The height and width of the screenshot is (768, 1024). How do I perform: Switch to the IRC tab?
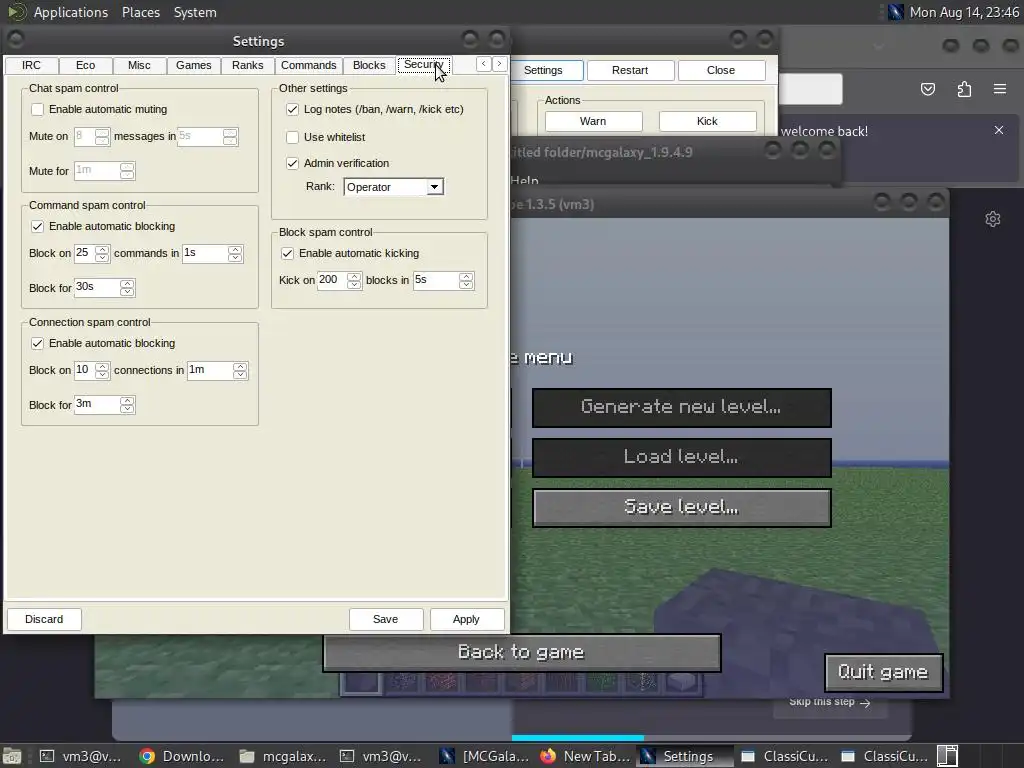click(31, 65)
